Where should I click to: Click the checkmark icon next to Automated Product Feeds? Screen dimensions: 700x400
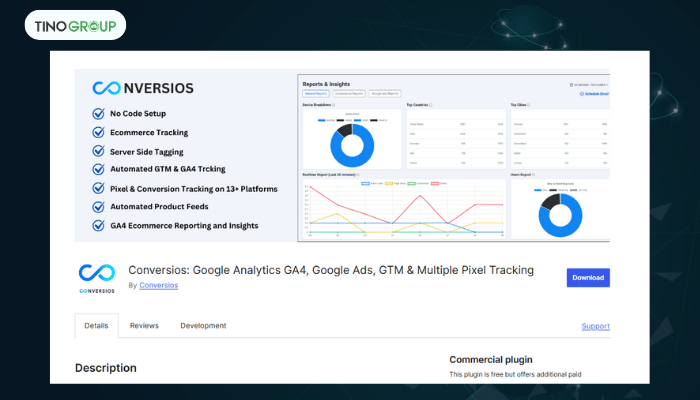coord(98,206)
